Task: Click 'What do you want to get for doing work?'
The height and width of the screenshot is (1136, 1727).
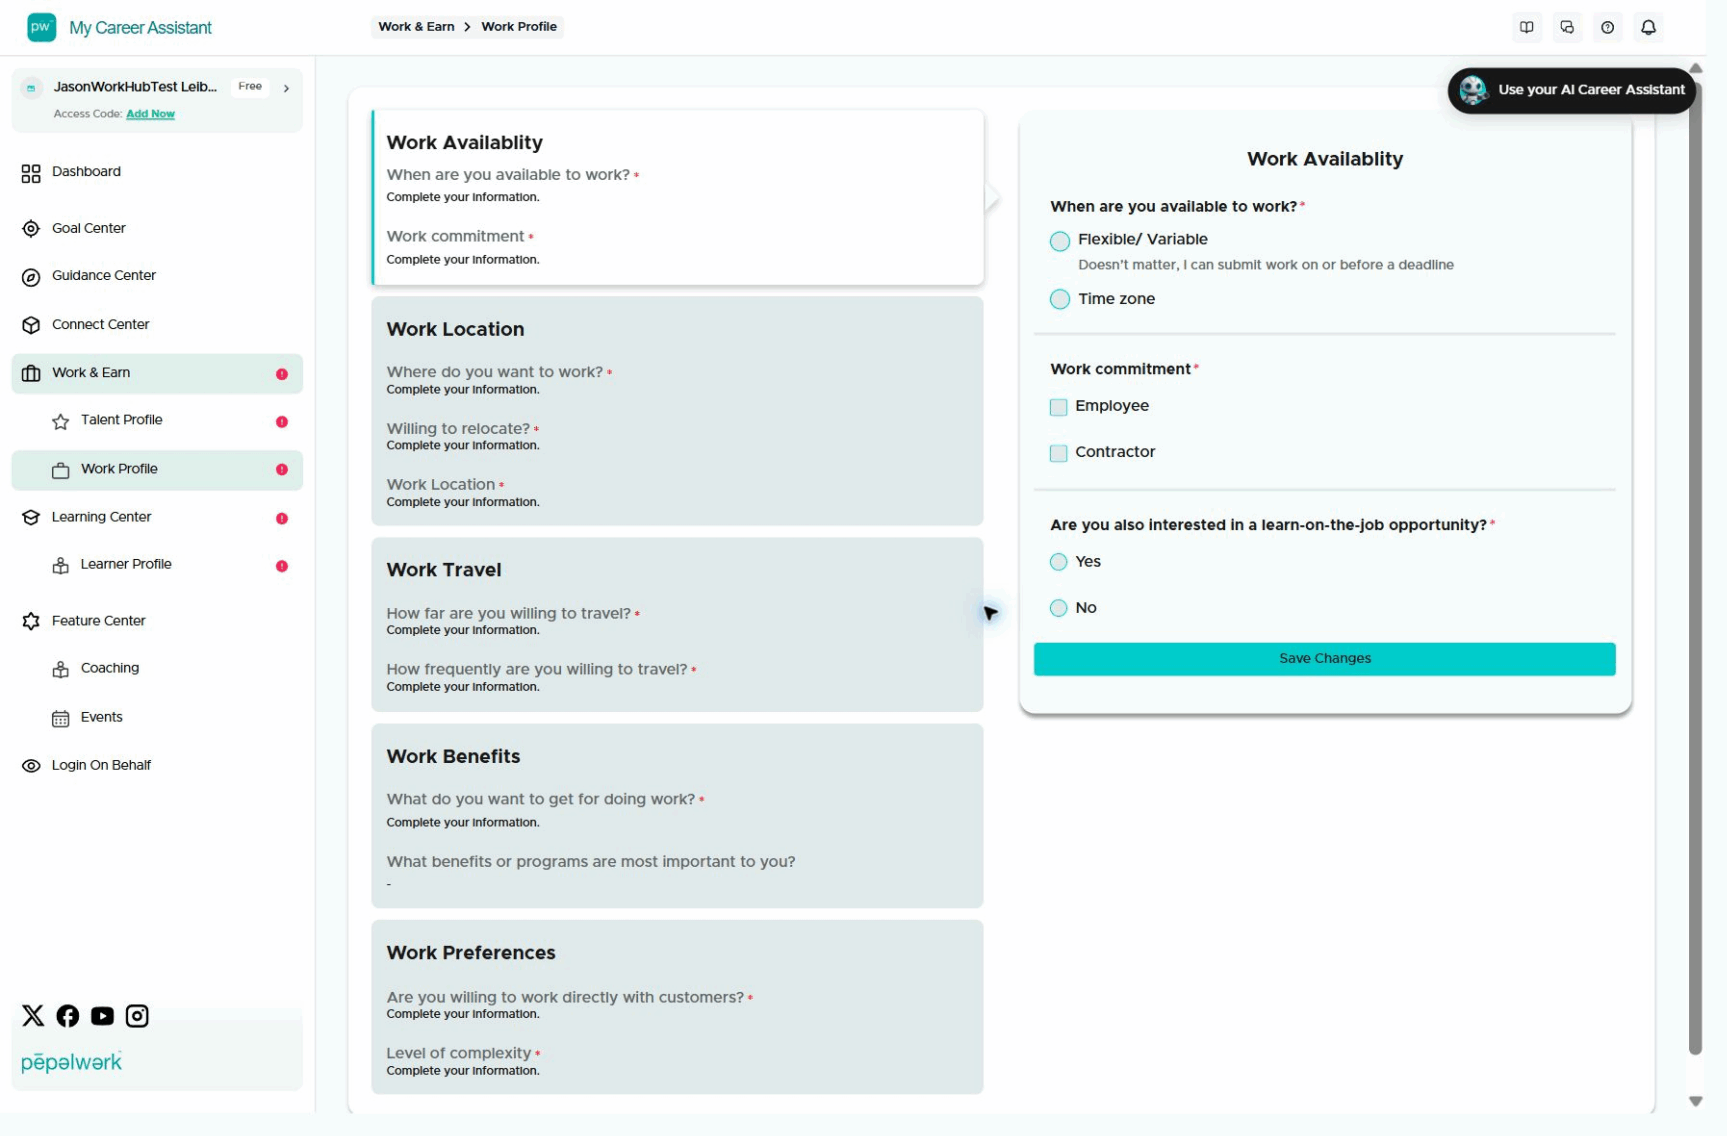Action: pos(541,800)
